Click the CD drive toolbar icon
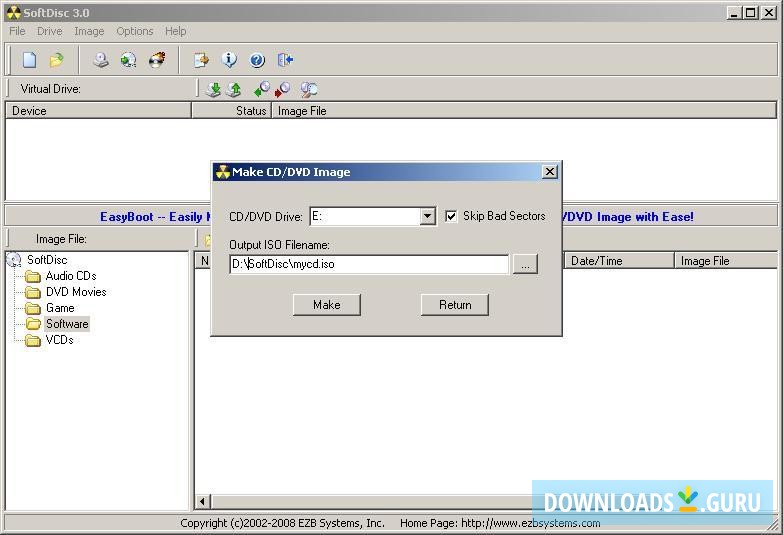Viewport: 783px width, 535px height. pos(101,60)
